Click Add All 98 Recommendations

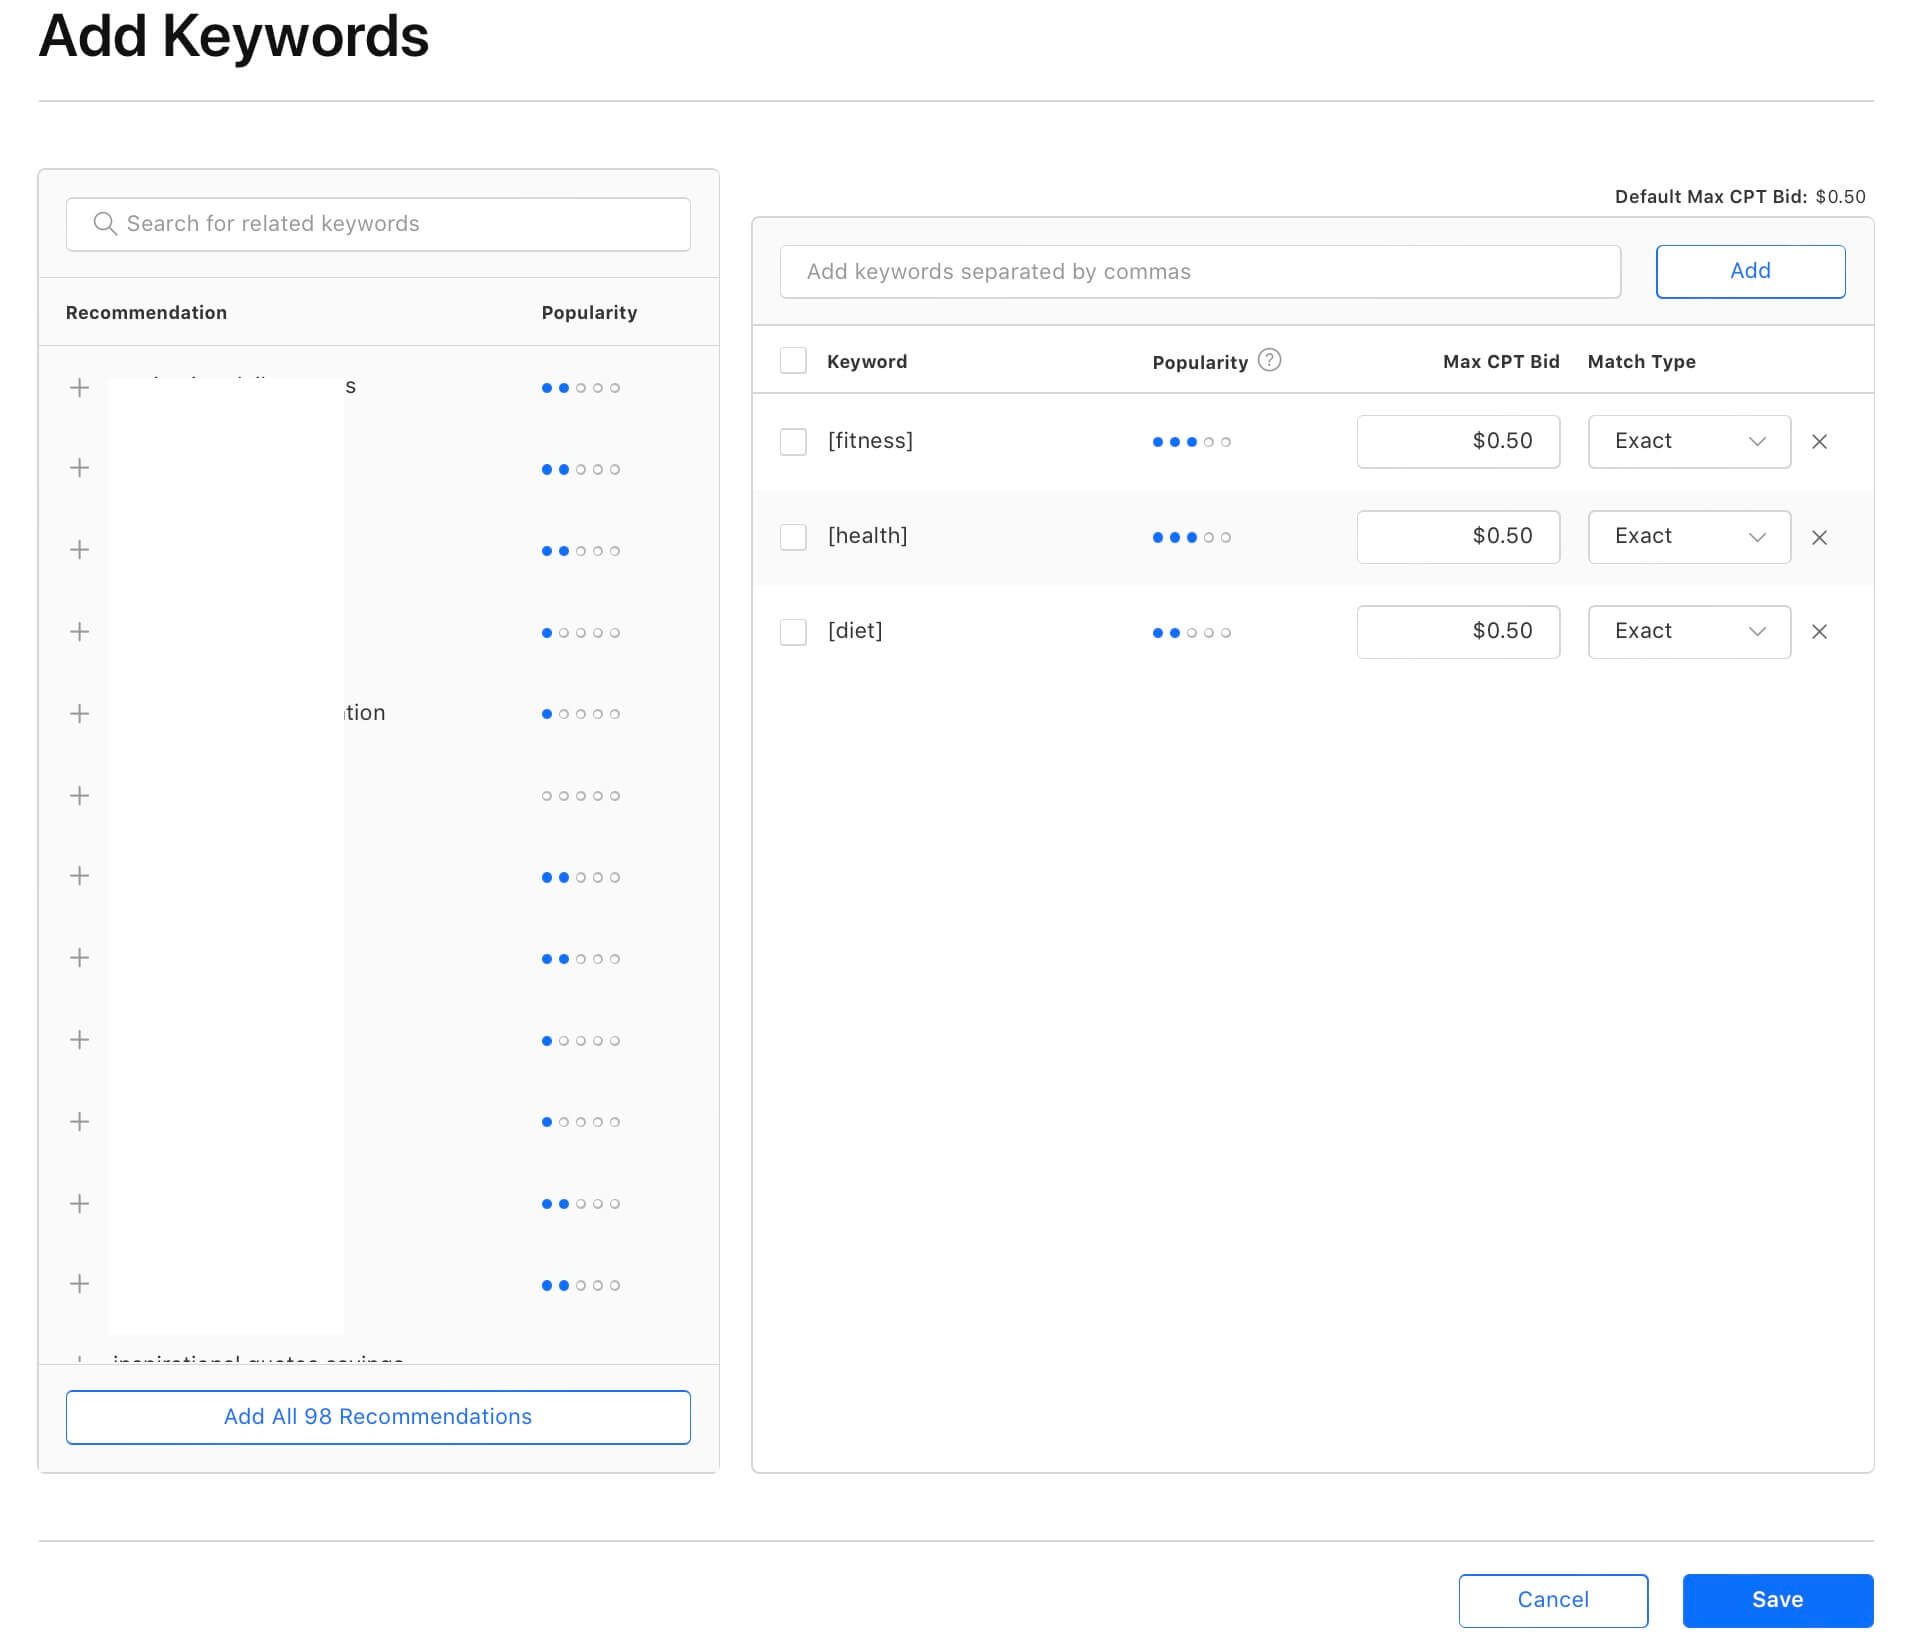[378, 1417]
